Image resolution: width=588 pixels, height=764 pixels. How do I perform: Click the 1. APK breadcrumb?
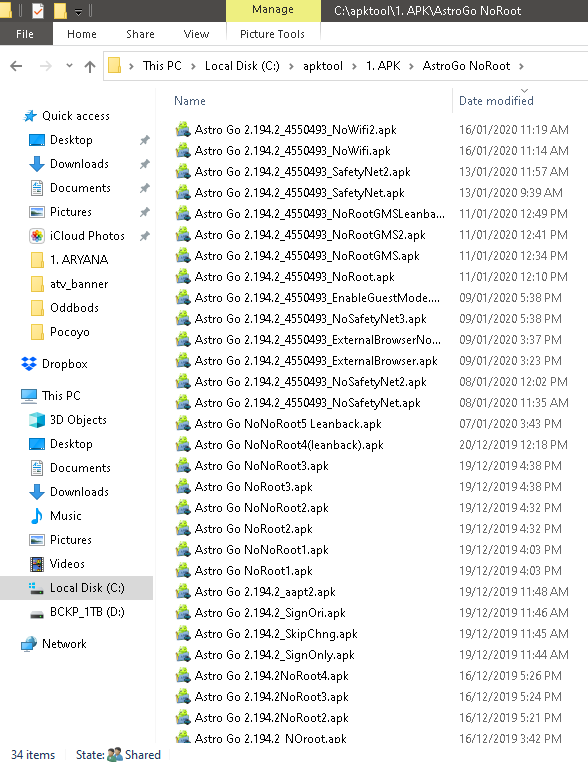[383, 66]
